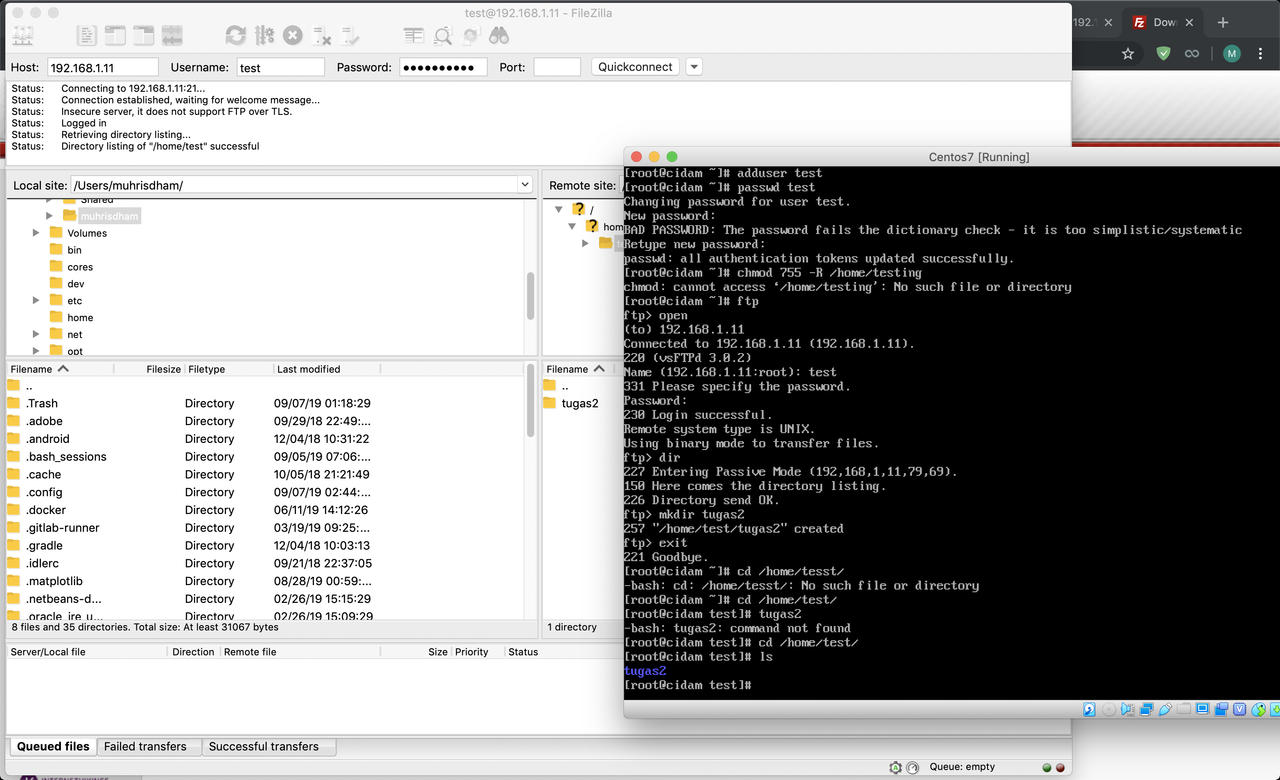The height and width of the screenshot is (780, 1280).
Task: Switch to the Successful transfers tab
Action: coord(266,746)
